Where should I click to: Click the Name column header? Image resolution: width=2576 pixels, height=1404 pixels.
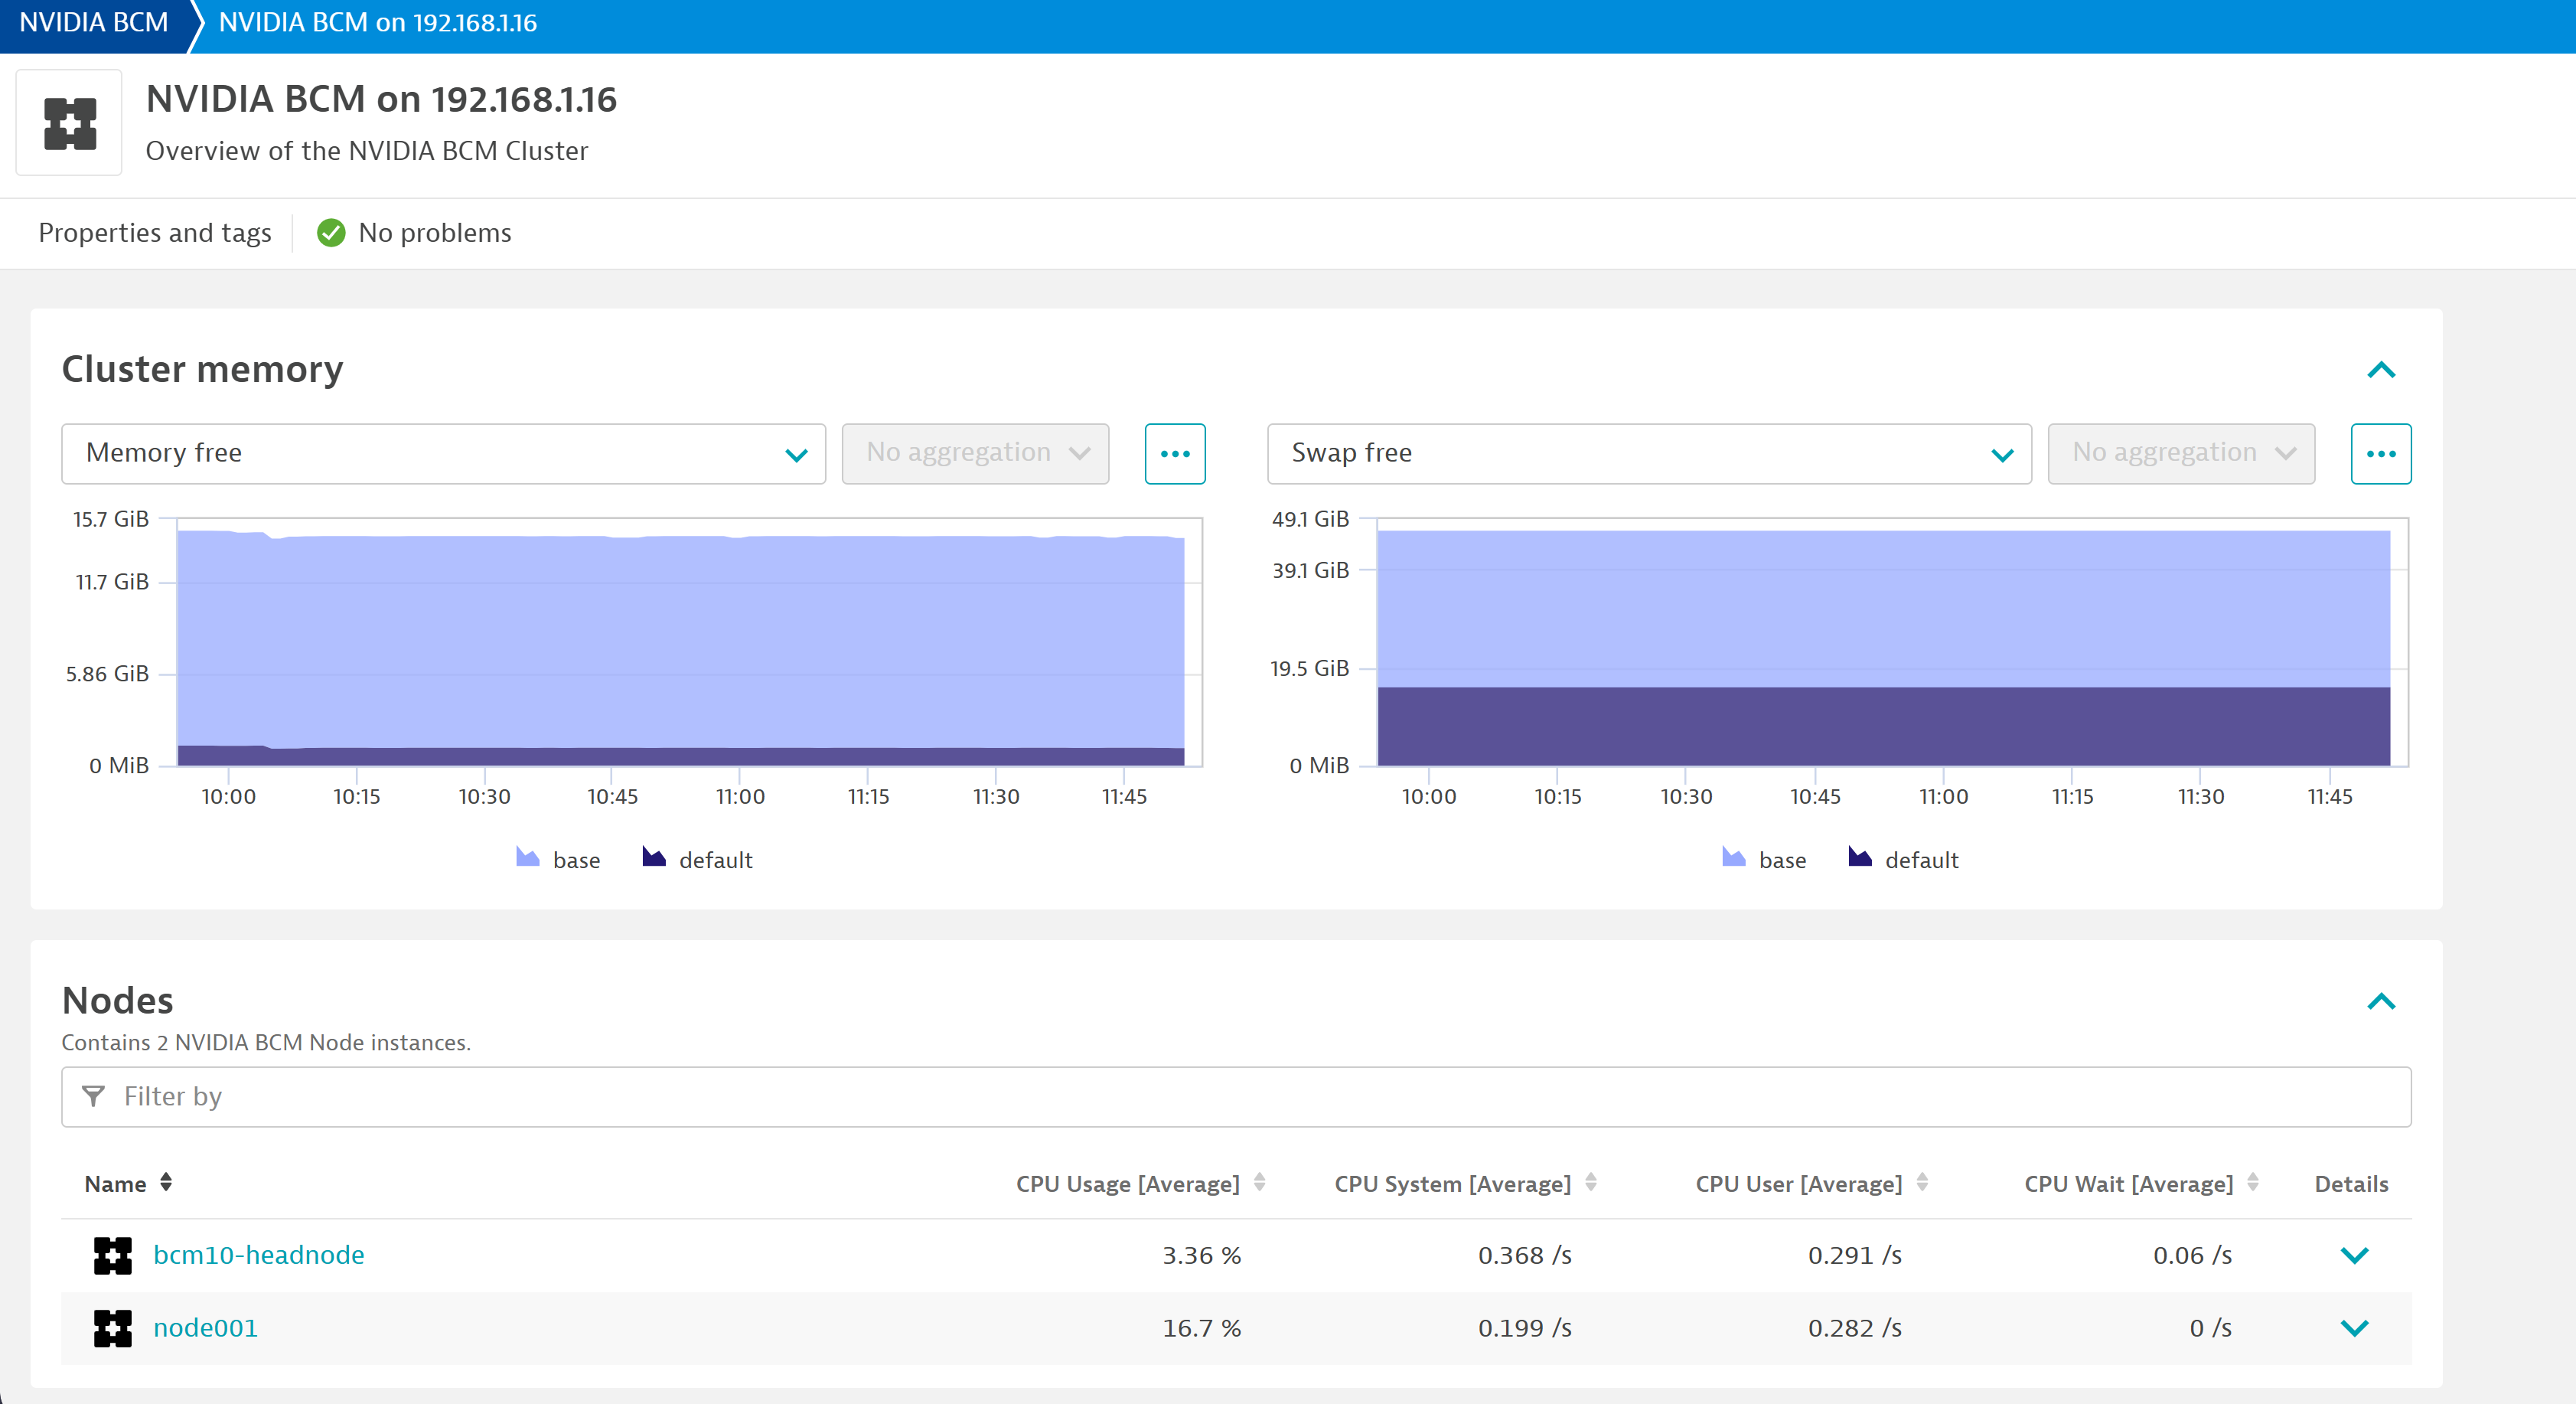(115, 1184)
